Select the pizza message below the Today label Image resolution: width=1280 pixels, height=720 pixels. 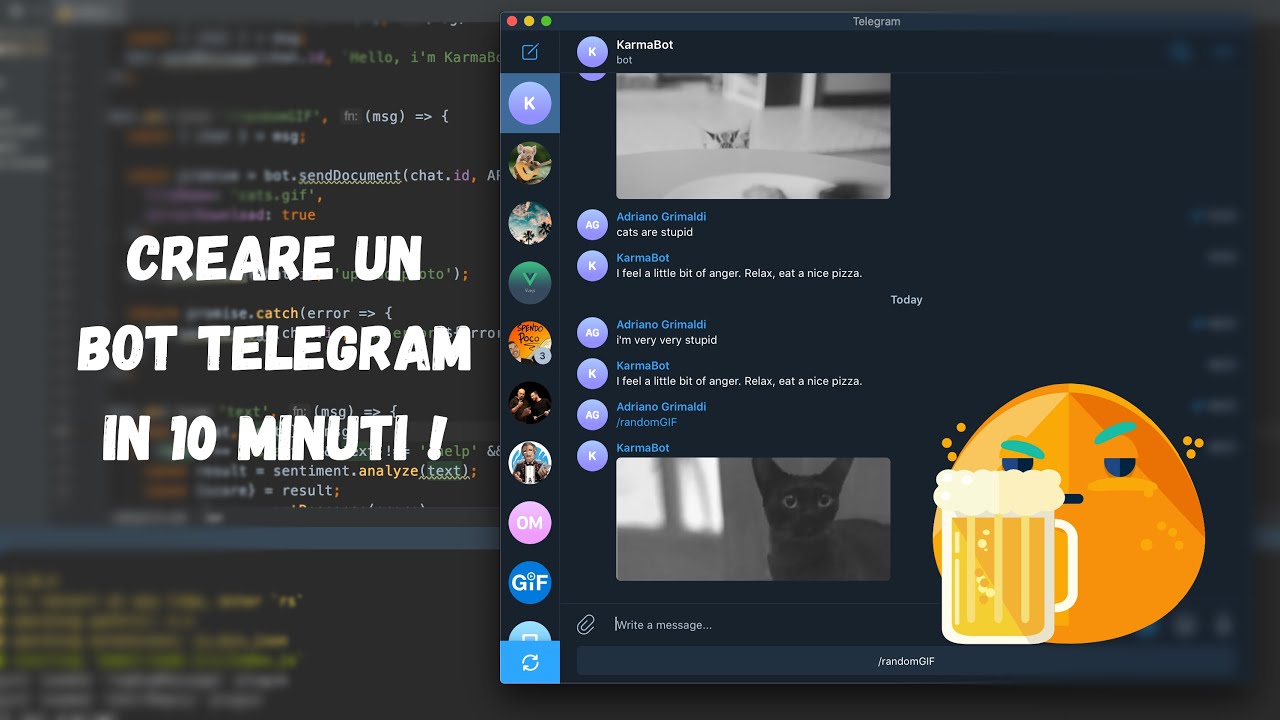pyautogui.click(x=739, y=381)
